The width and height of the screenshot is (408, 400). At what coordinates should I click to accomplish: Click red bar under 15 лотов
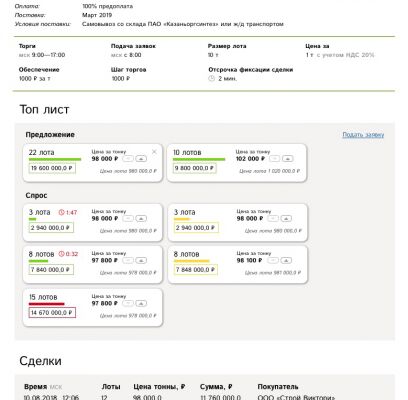point(47,304)
